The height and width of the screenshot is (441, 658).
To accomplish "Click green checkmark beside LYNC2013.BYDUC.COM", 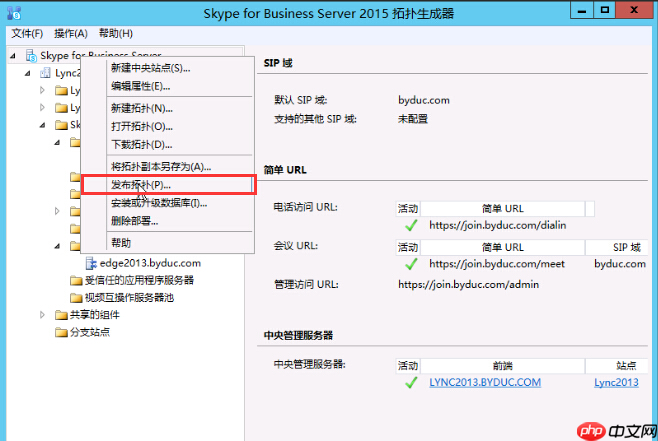I will 411,383.
